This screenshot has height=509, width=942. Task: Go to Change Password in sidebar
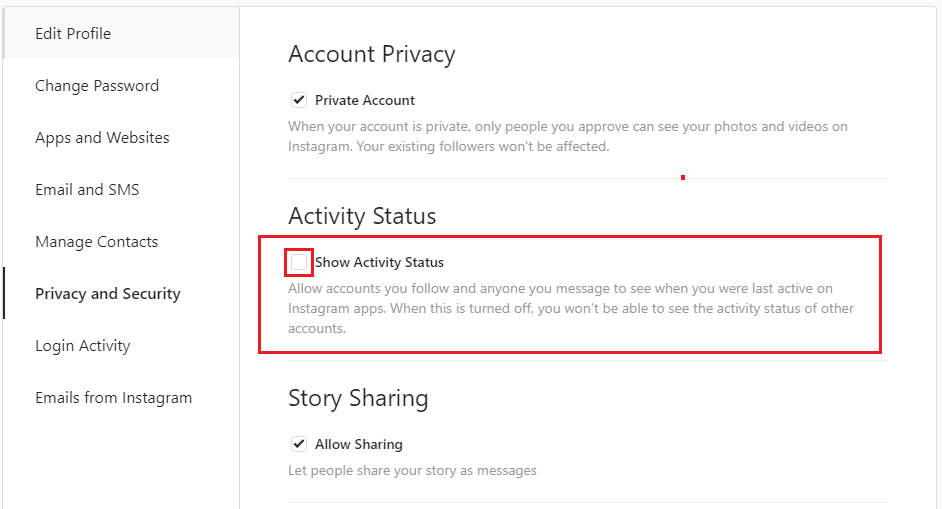[97, 86]
